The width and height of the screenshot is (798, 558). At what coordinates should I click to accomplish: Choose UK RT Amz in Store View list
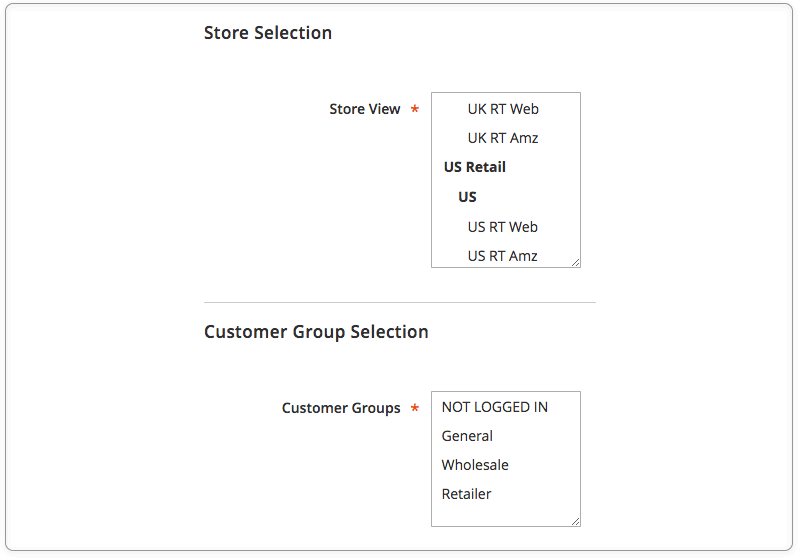505,138
